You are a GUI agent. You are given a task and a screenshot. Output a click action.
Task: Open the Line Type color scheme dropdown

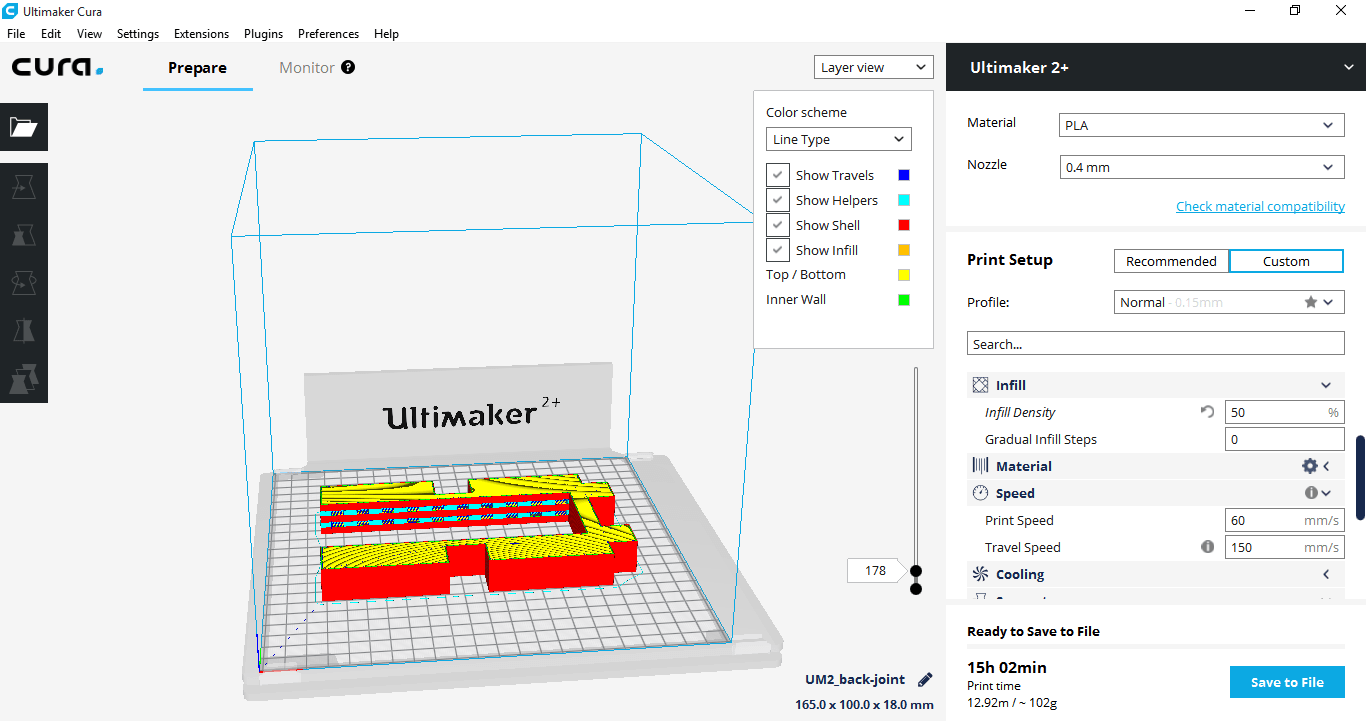pos(839,140)
